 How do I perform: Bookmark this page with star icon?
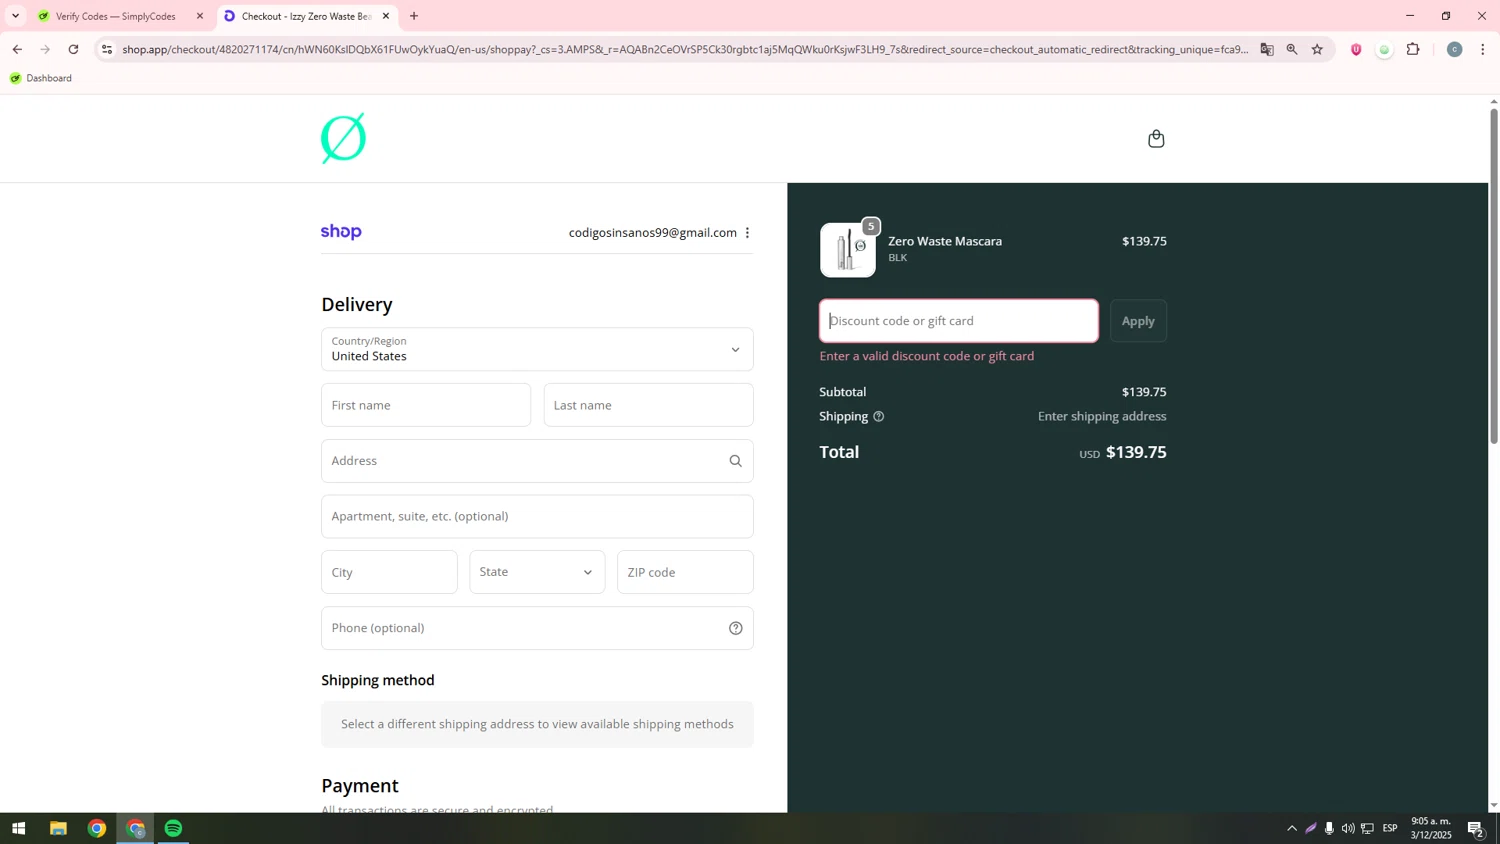tap(1317, 49)
